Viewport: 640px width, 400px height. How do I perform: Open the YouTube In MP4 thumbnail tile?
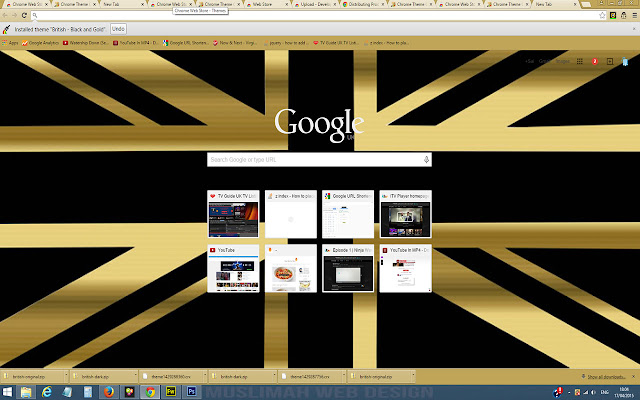(405, 268)
